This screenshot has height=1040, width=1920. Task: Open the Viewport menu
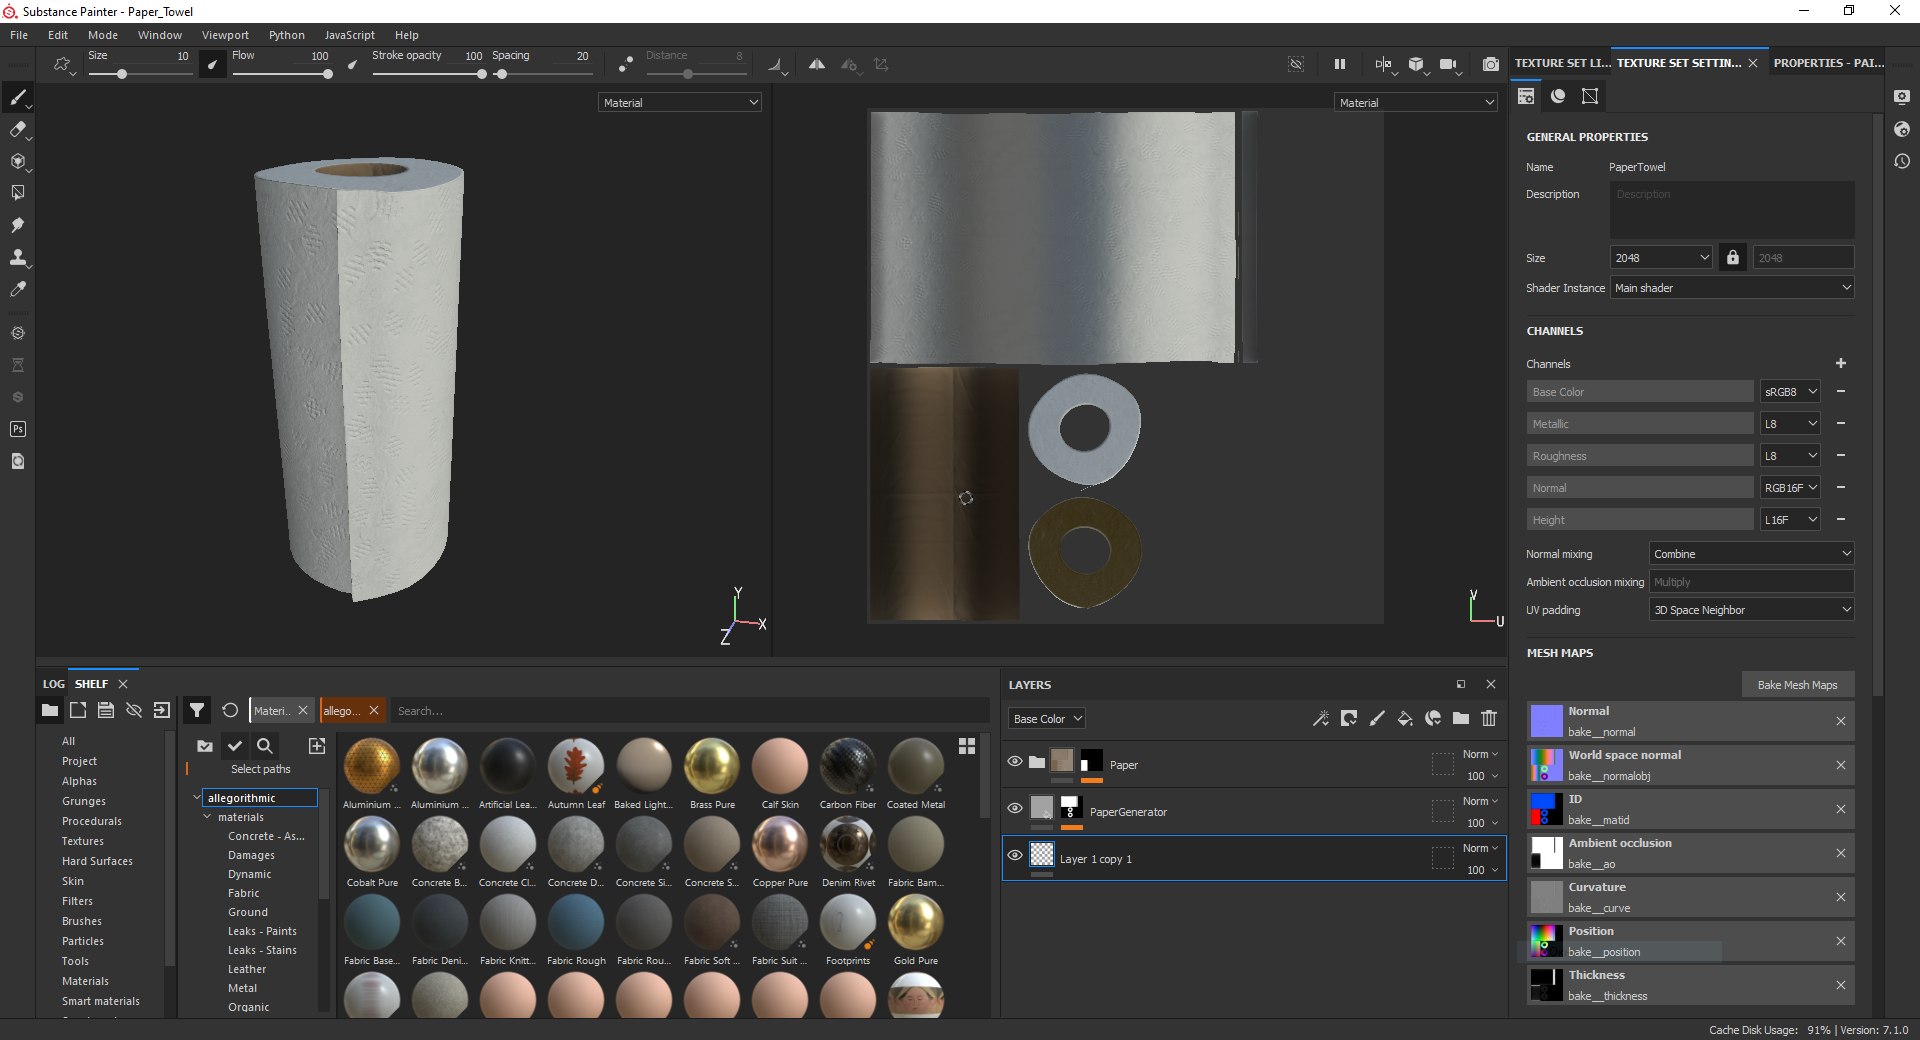225,35
